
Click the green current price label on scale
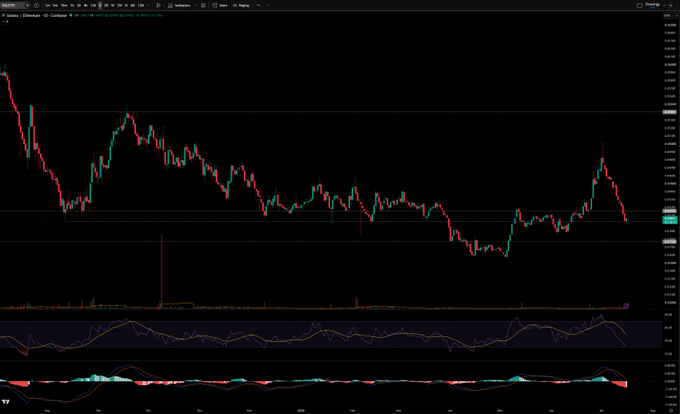click(670, 220)
